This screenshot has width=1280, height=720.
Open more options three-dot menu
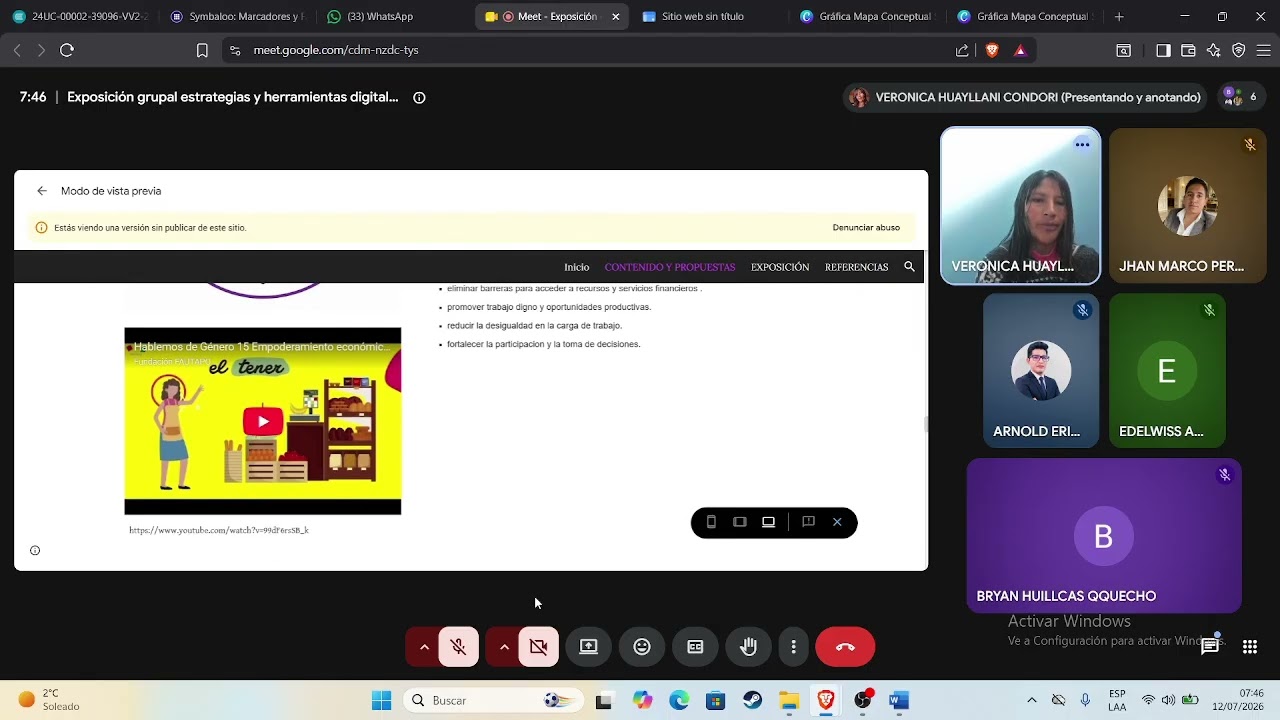[793, 647]
